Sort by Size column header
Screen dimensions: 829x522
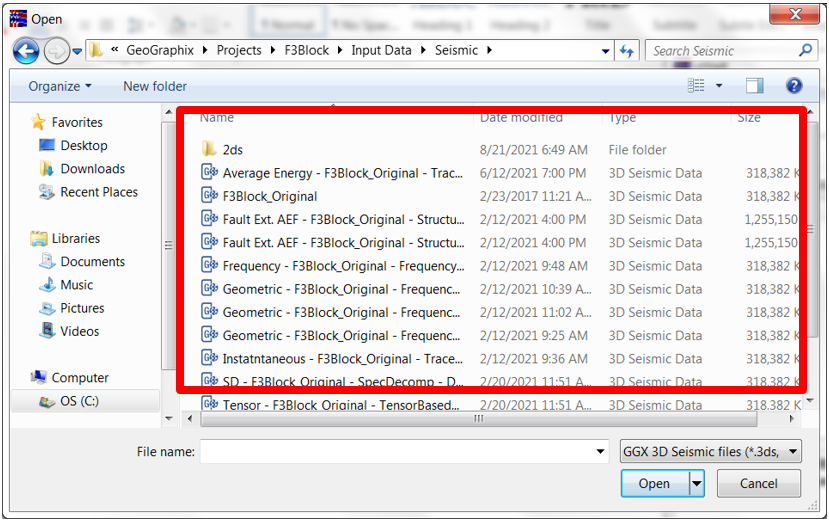749,117
